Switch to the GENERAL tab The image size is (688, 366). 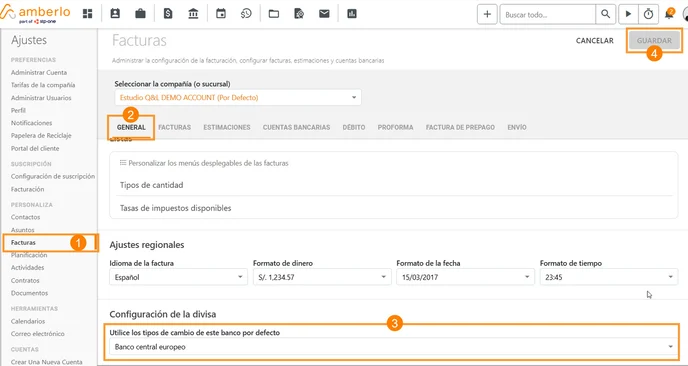[131, 127]
